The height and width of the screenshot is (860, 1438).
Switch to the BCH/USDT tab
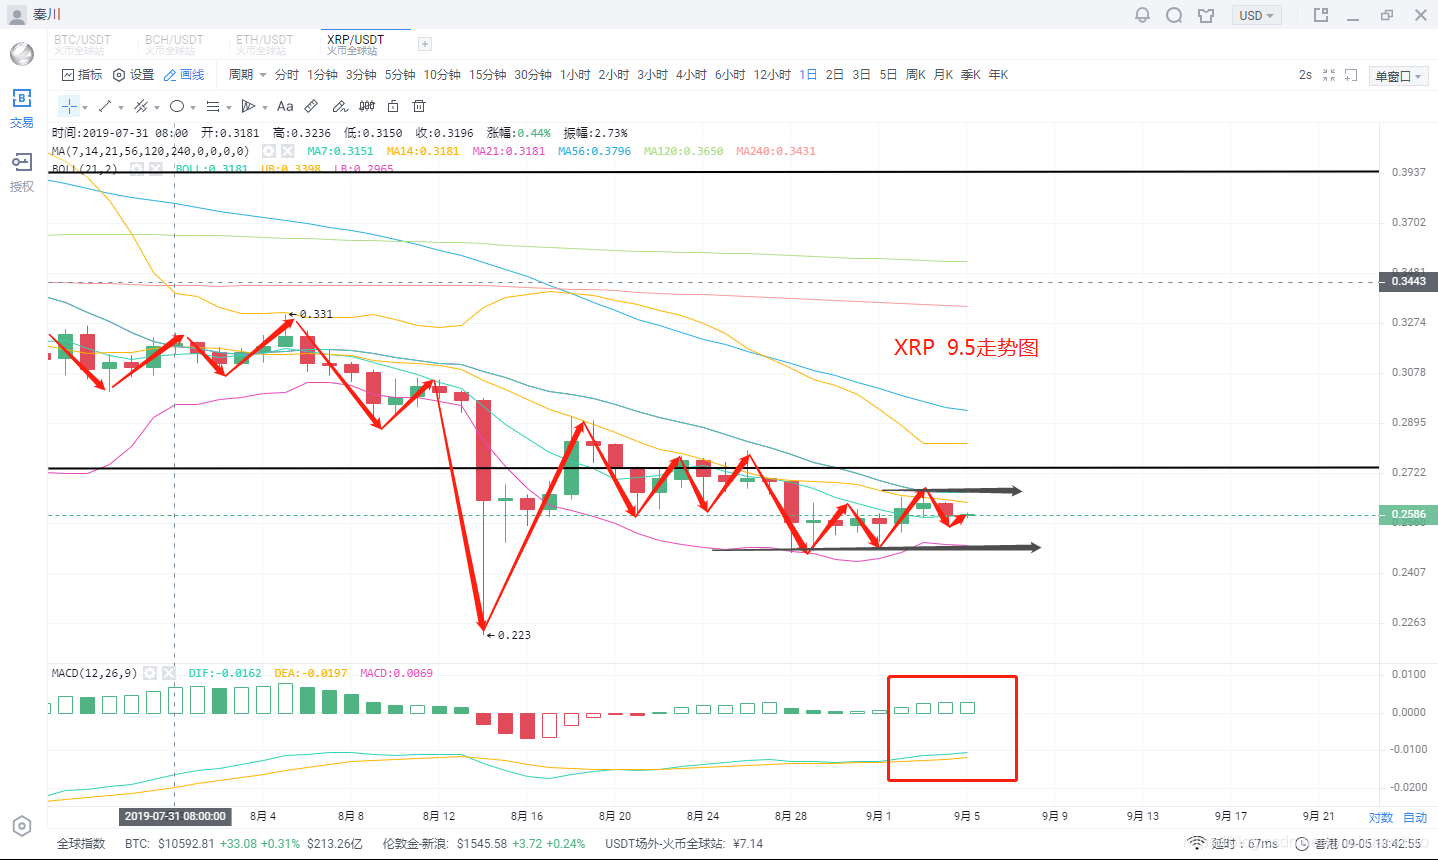coord(174,44)
